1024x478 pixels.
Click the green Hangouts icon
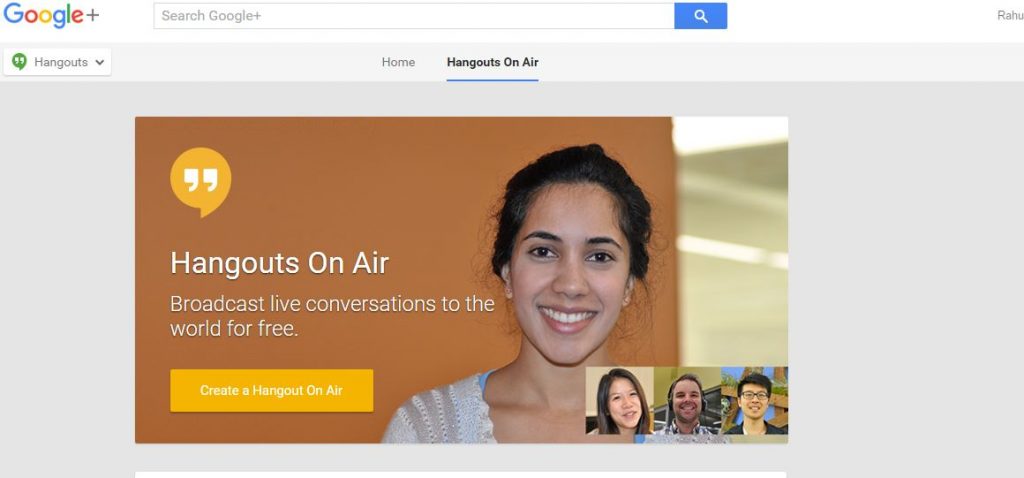click(20, 61)
